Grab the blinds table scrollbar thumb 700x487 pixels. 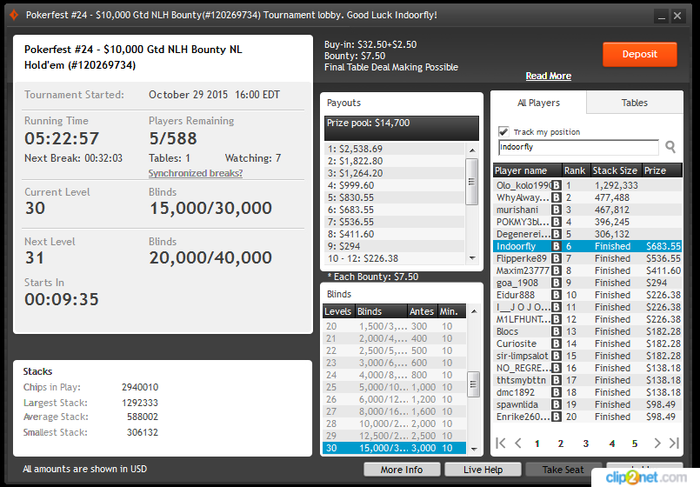pos(473,384)
